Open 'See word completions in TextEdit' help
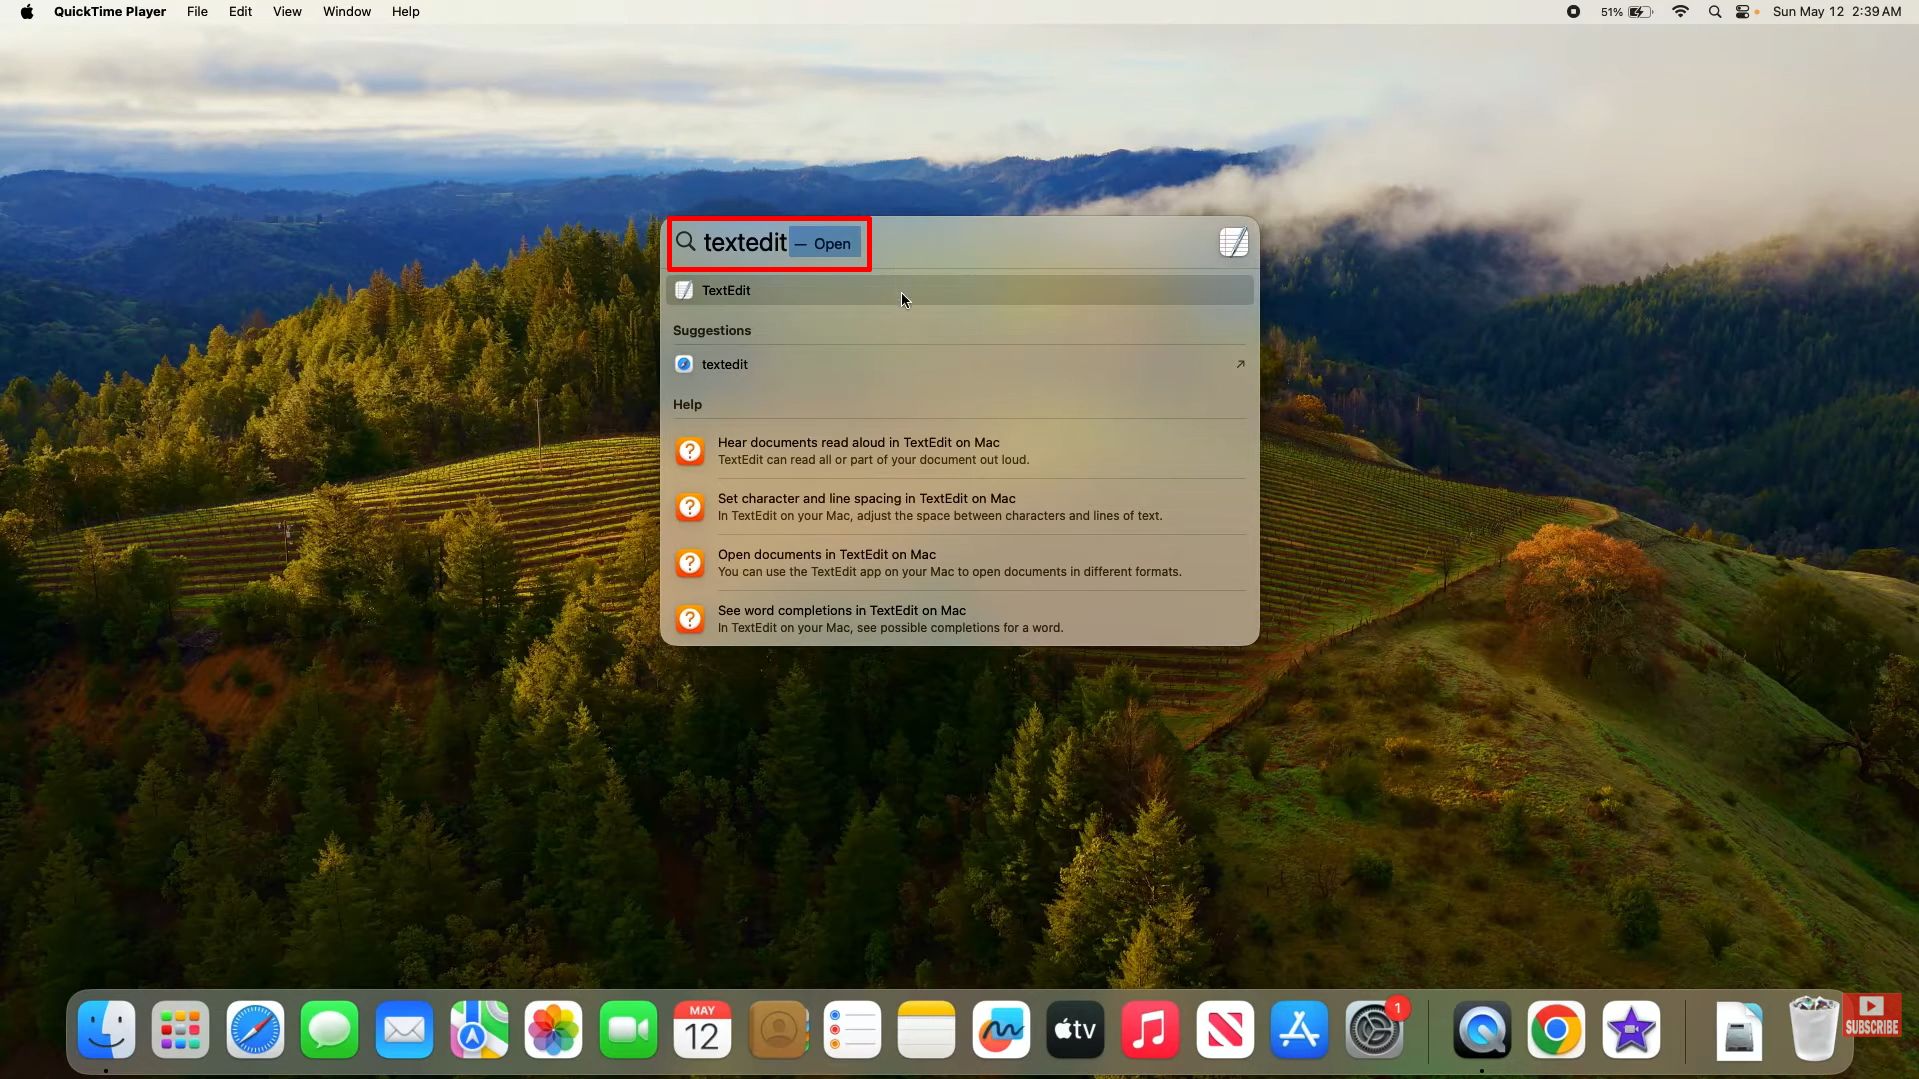This screenshot has width=1919, height=1079. click(959, 619)
